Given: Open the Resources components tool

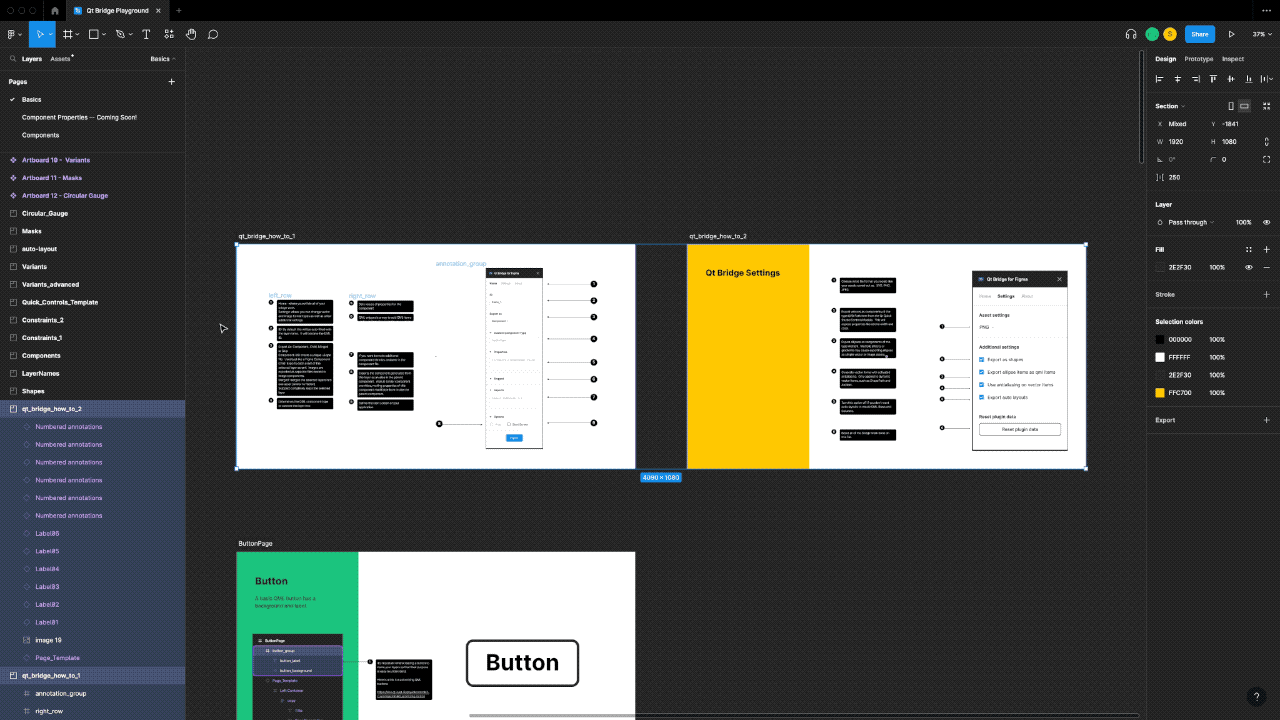Looking at the screenshot, I should tap(169, 34).
